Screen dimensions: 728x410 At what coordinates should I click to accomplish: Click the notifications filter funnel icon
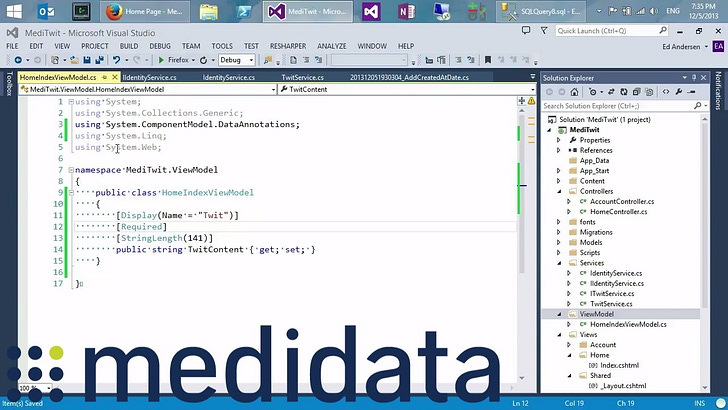pyautogui.click(x=544, y=31)
